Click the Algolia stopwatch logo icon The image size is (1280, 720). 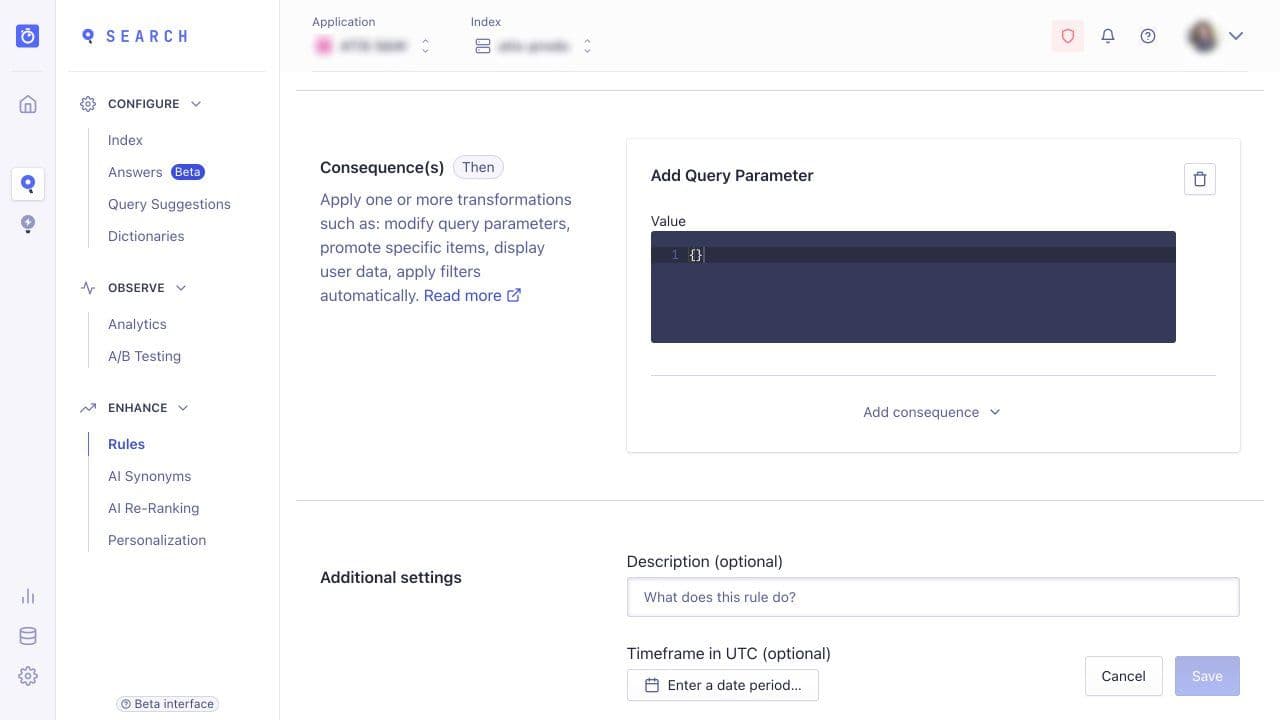pos(28,36)
